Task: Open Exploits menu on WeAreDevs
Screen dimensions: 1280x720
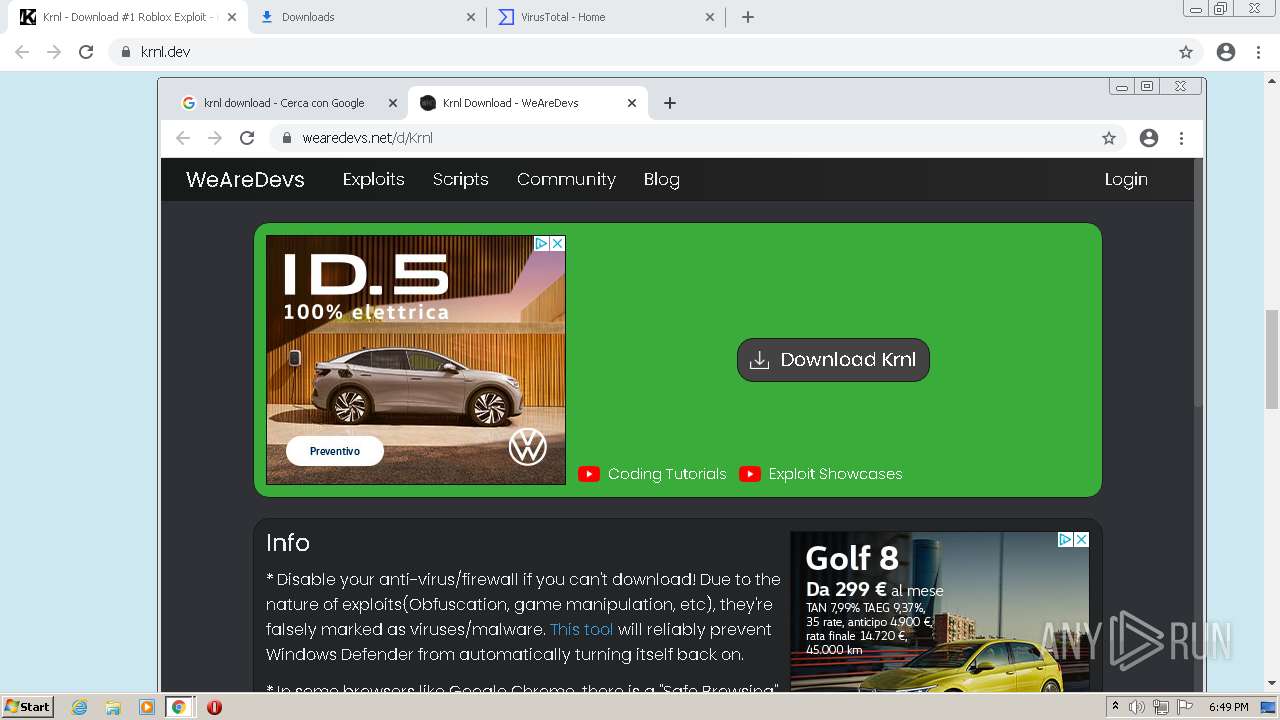Action: [x=373, y=179]
